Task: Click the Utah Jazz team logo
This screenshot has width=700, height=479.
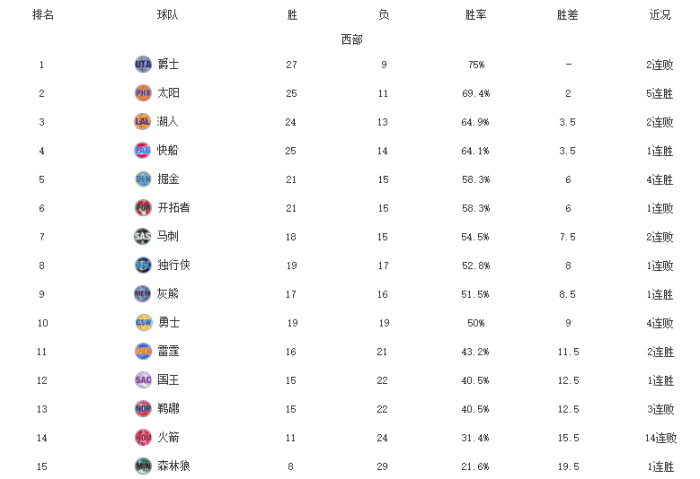Action: (x=143, y=64)
